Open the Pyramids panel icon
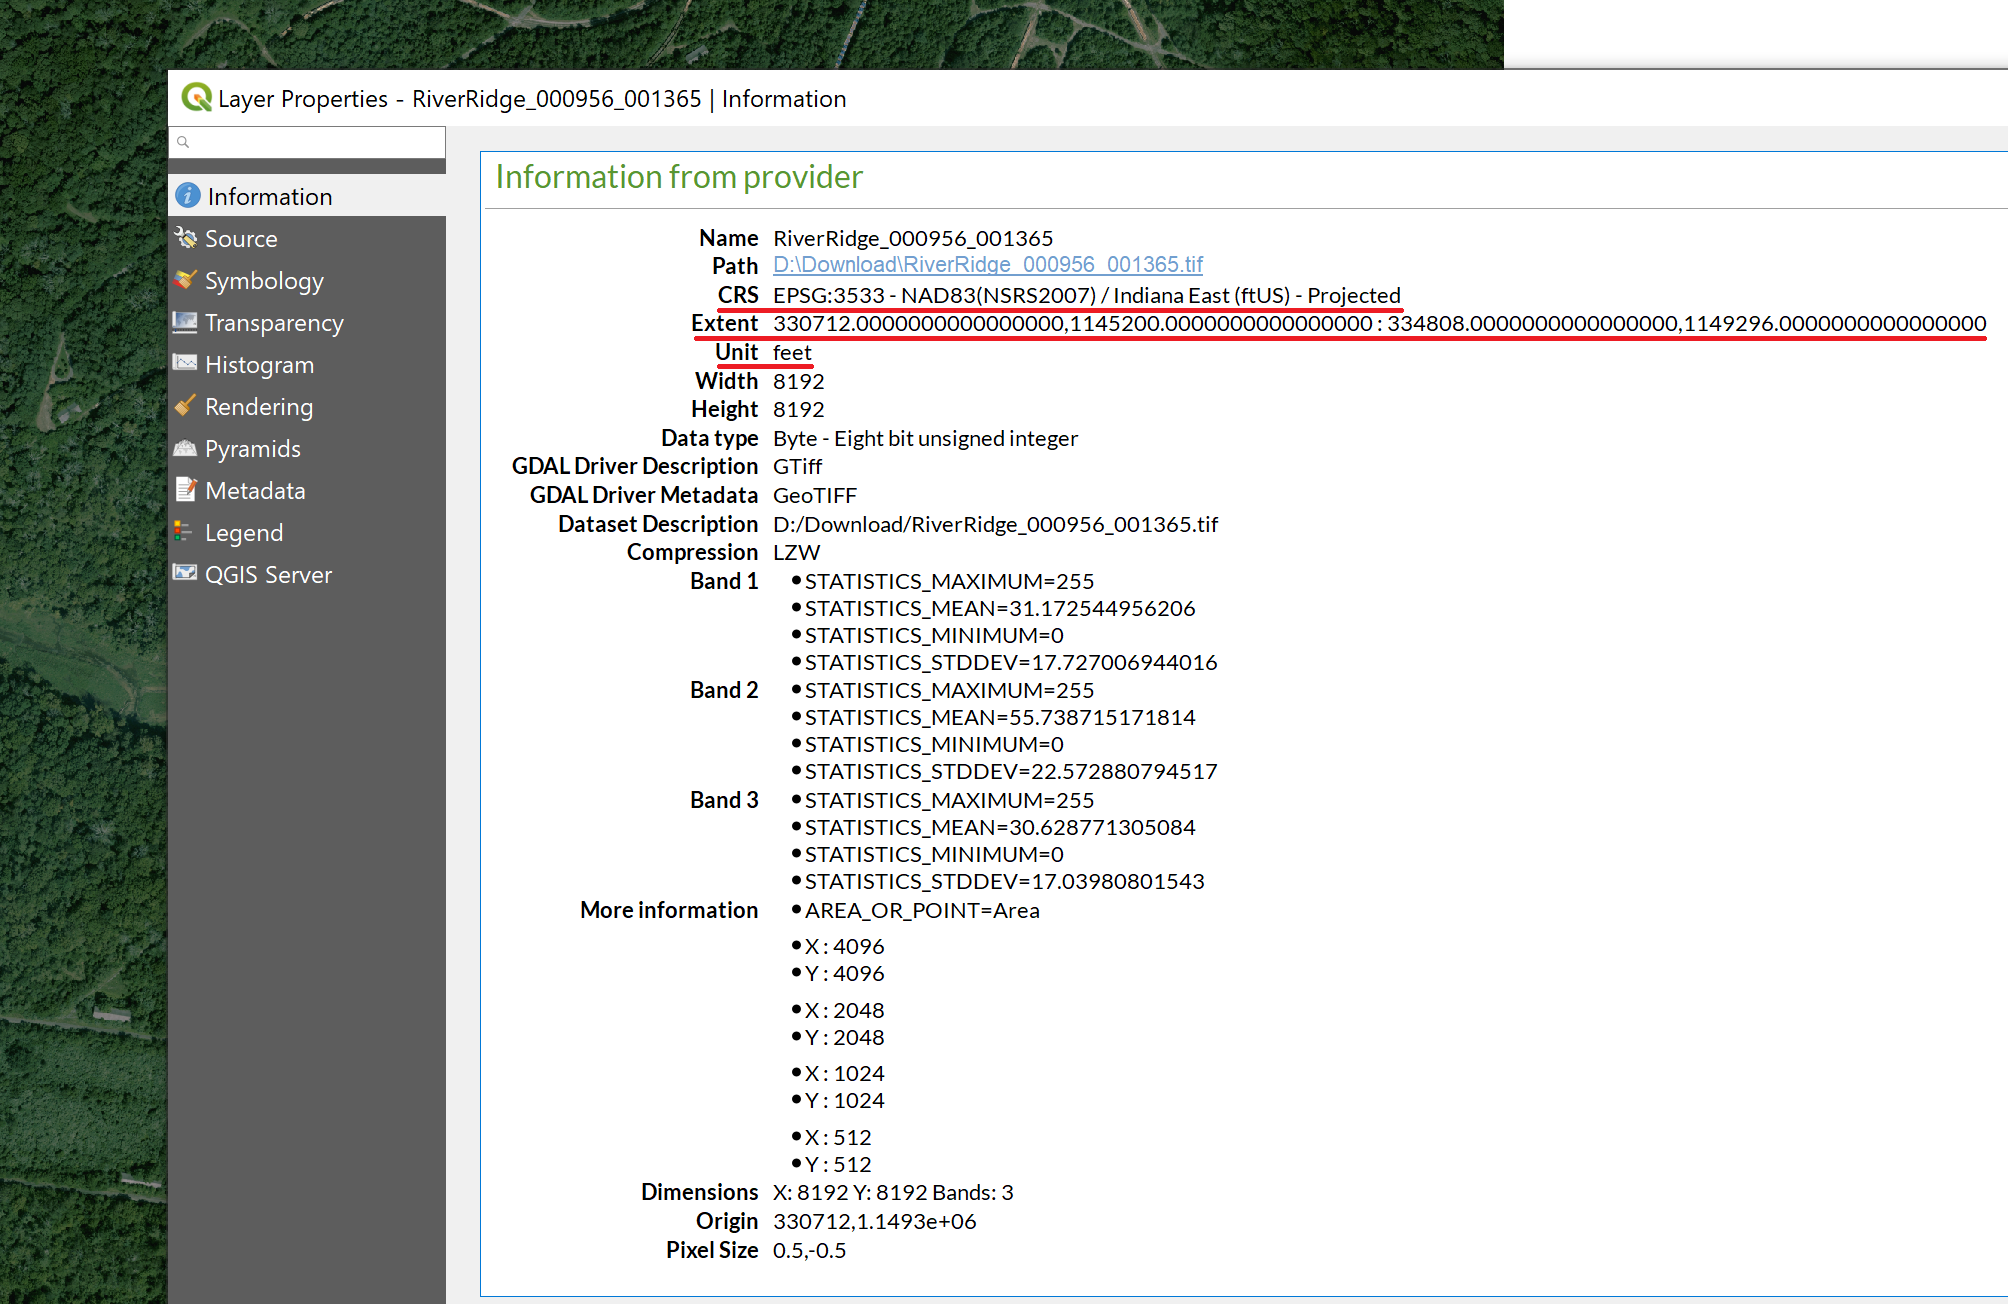The image size is (2008, 1304). (186, 448)
